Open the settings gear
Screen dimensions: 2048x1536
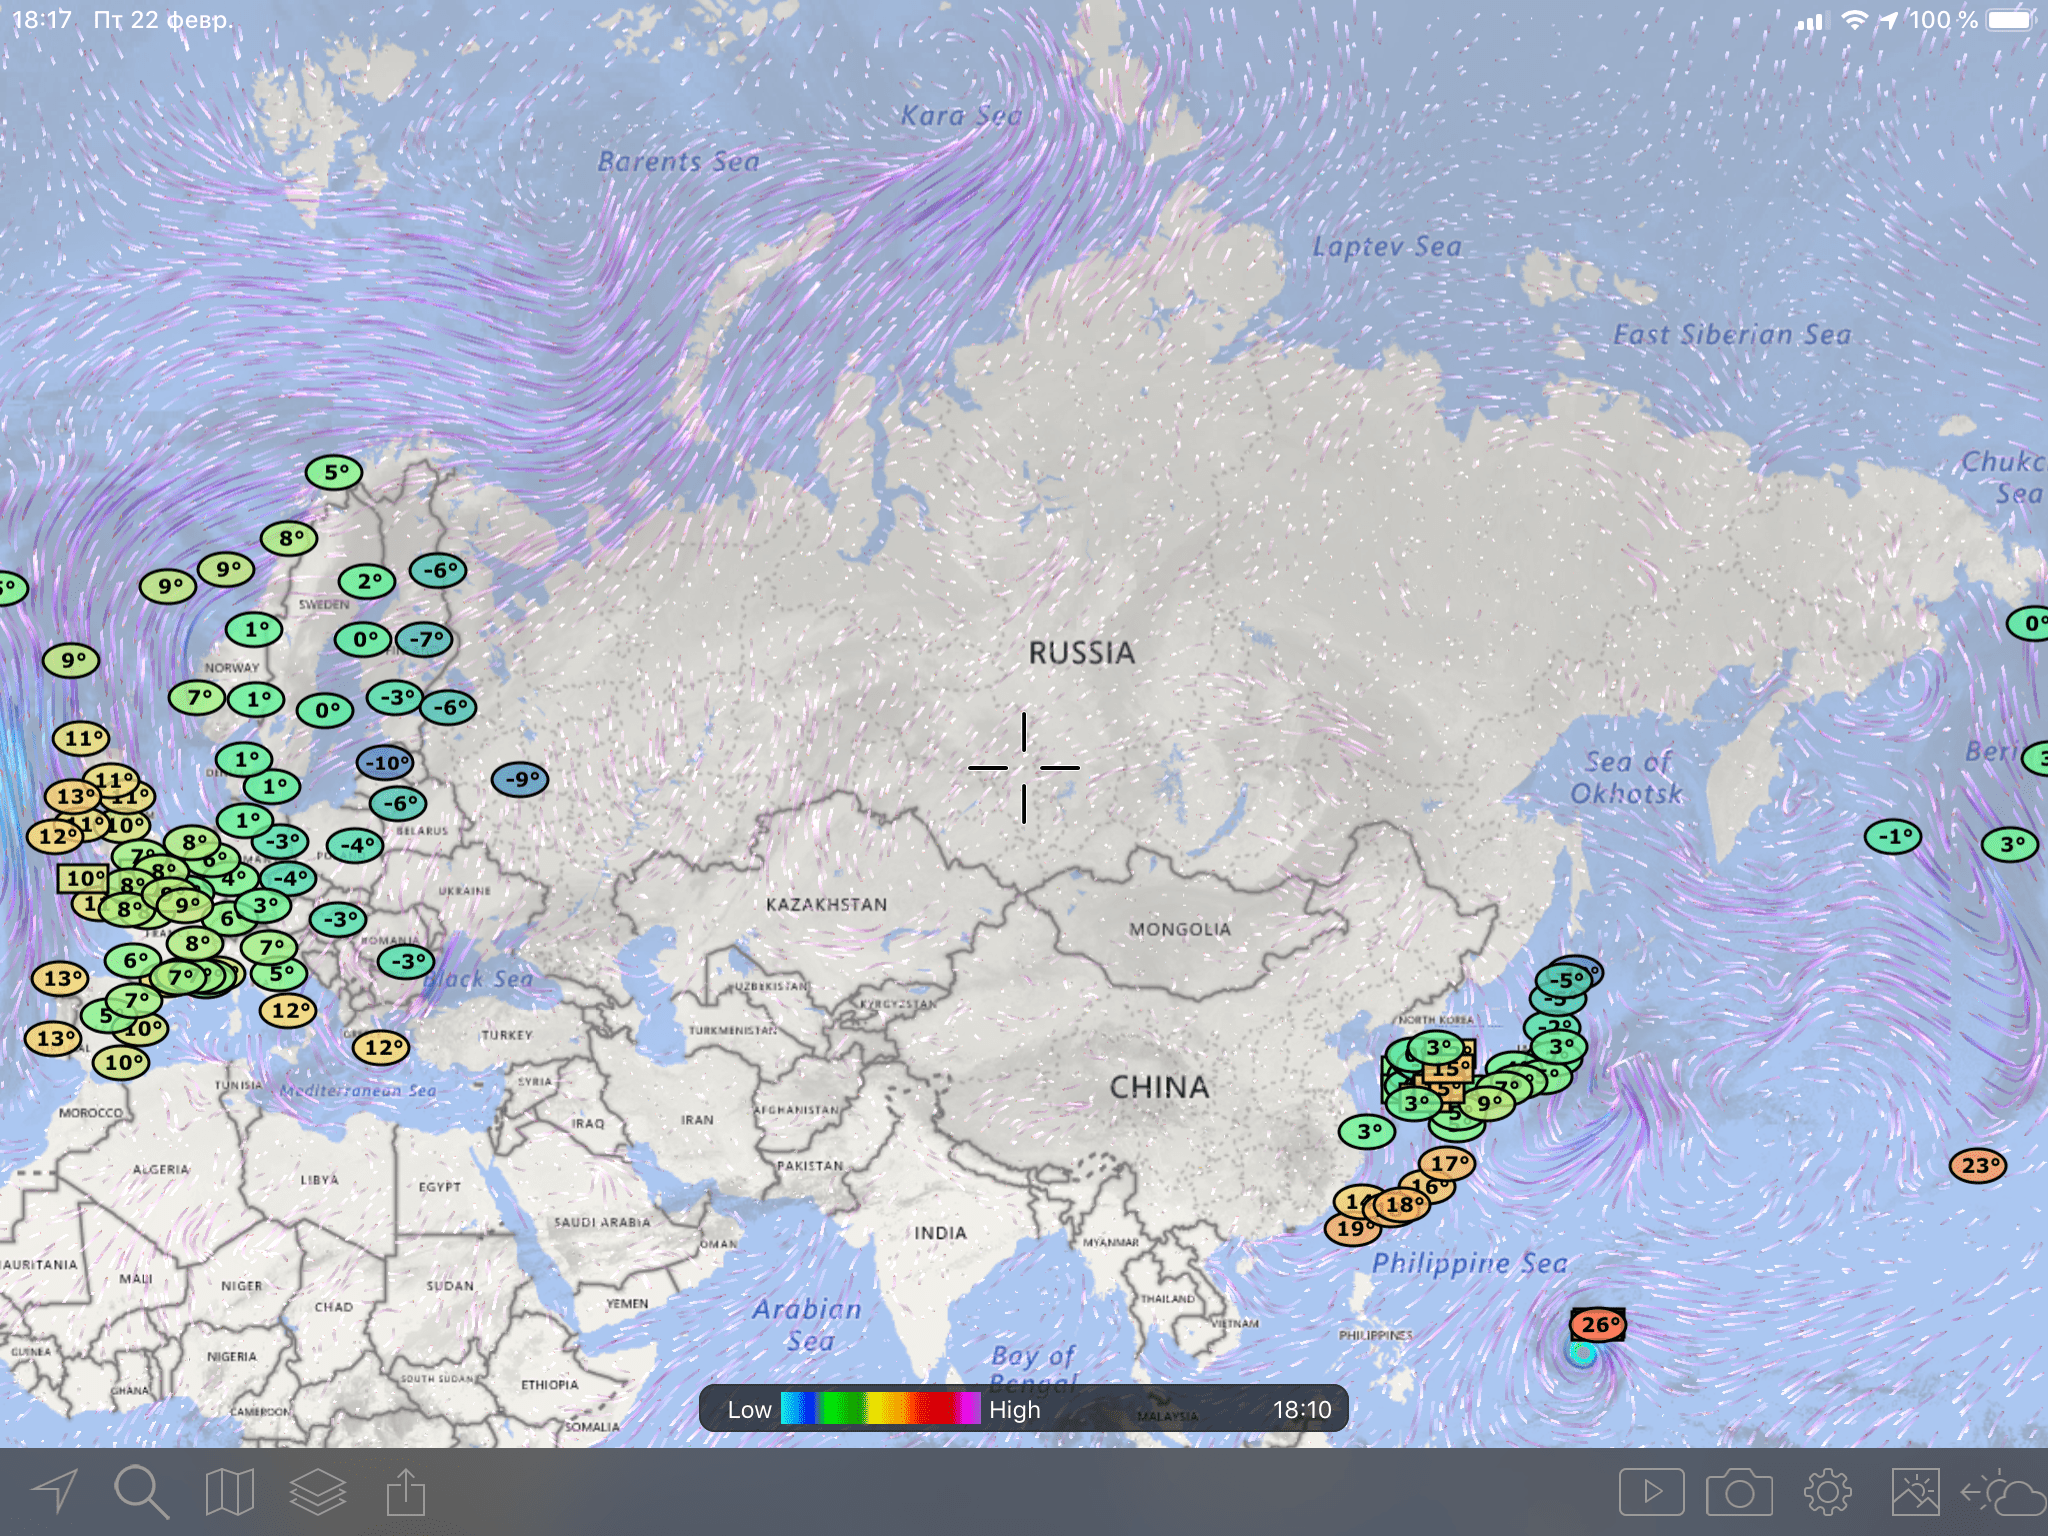pyautogui.click(x=1827, y=1492)
